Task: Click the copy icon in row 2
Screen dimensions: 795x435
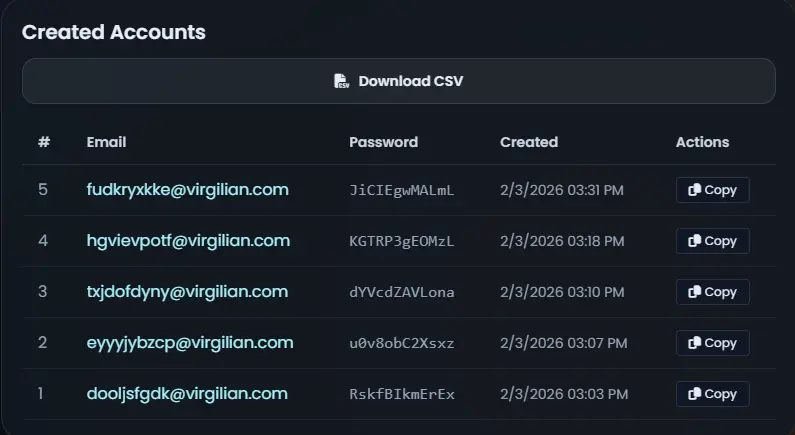Action: [694, 343]
